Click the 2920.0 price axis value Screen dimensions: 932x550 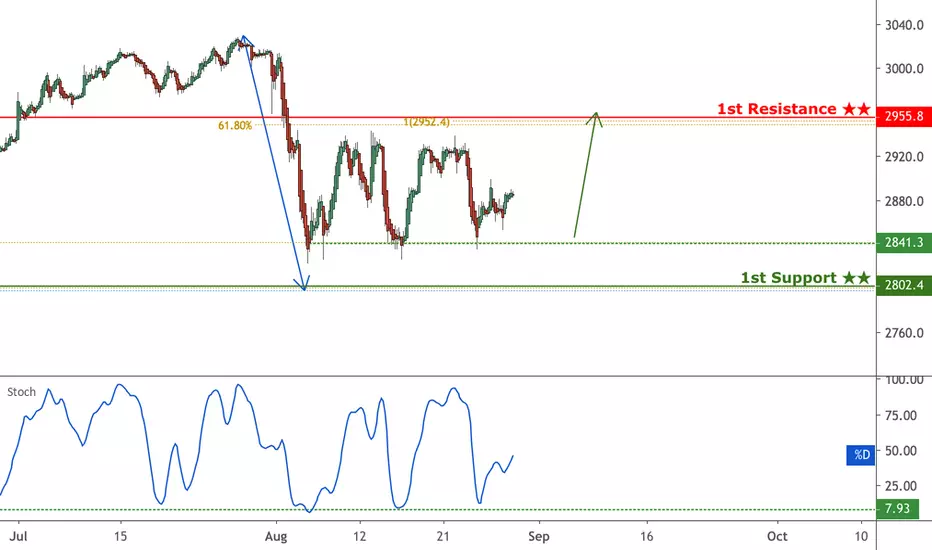(x=904, y=157)
